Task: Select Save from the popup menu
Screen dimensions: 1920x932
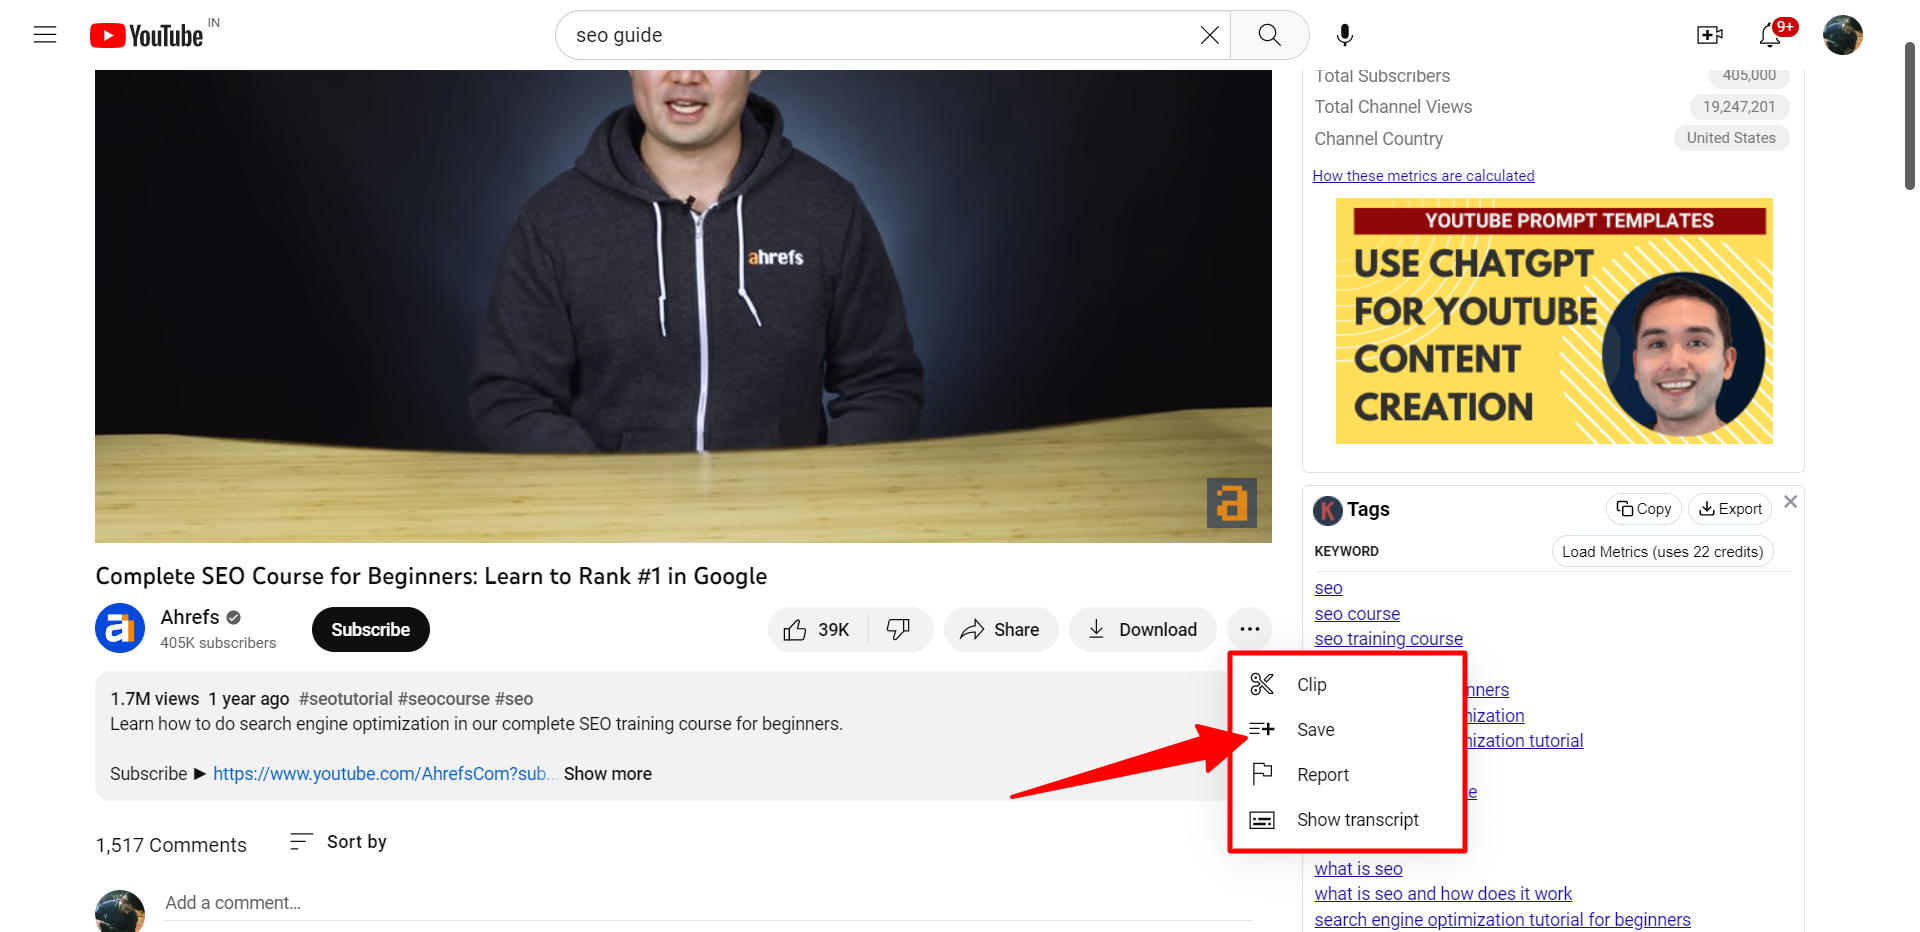Action: point(1315,730)
